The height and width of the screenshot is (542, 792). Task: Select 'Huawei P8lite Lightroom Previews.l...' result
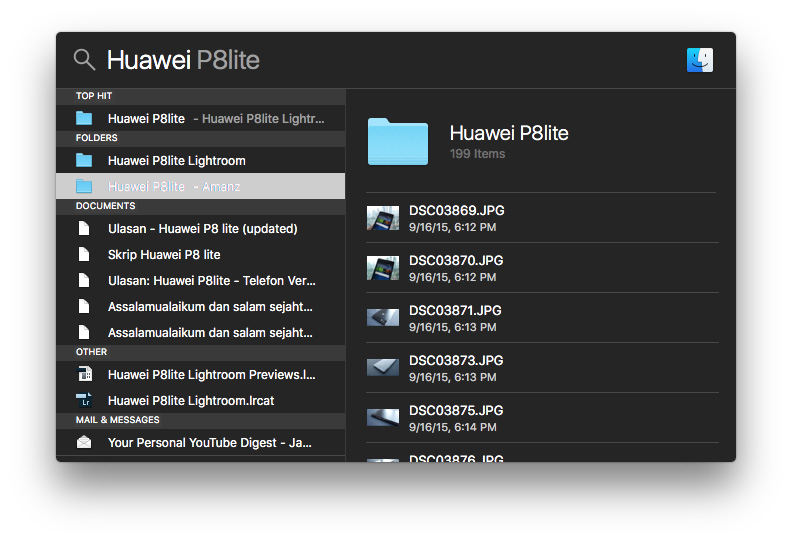point(201,374)
